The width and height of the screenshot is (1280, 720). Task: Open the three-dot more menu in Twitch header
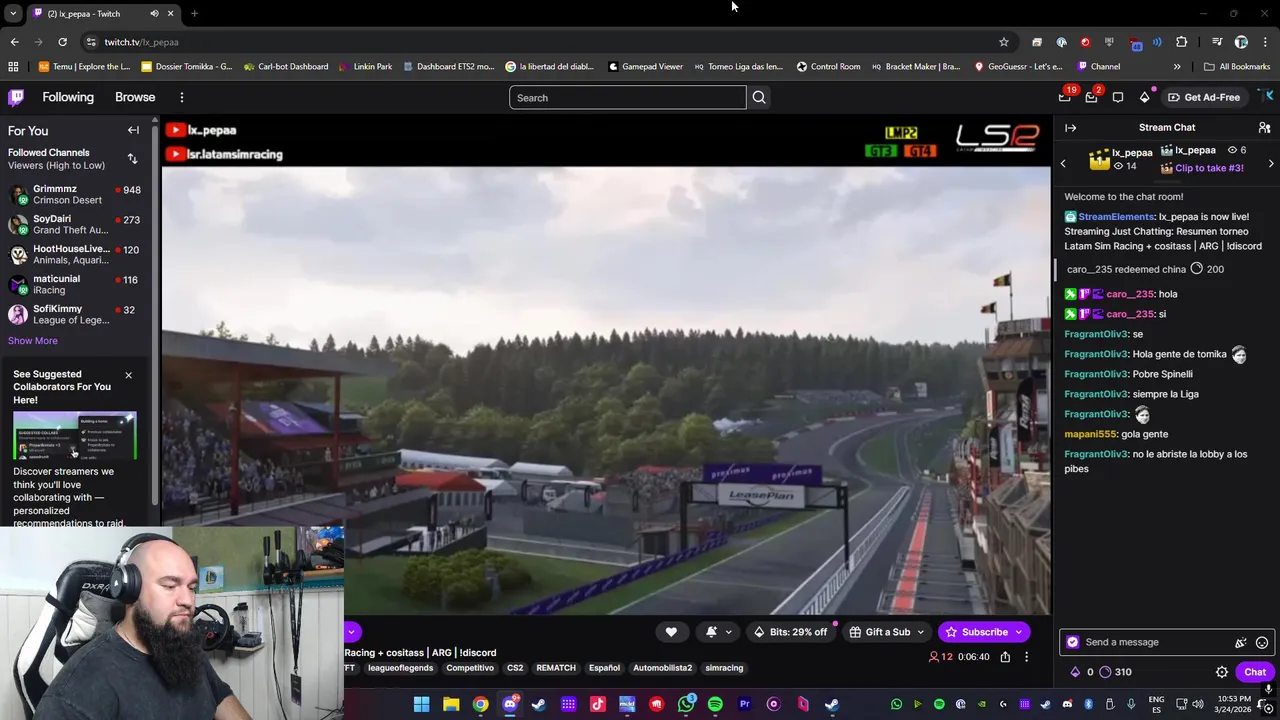click(x=182, y=97)
